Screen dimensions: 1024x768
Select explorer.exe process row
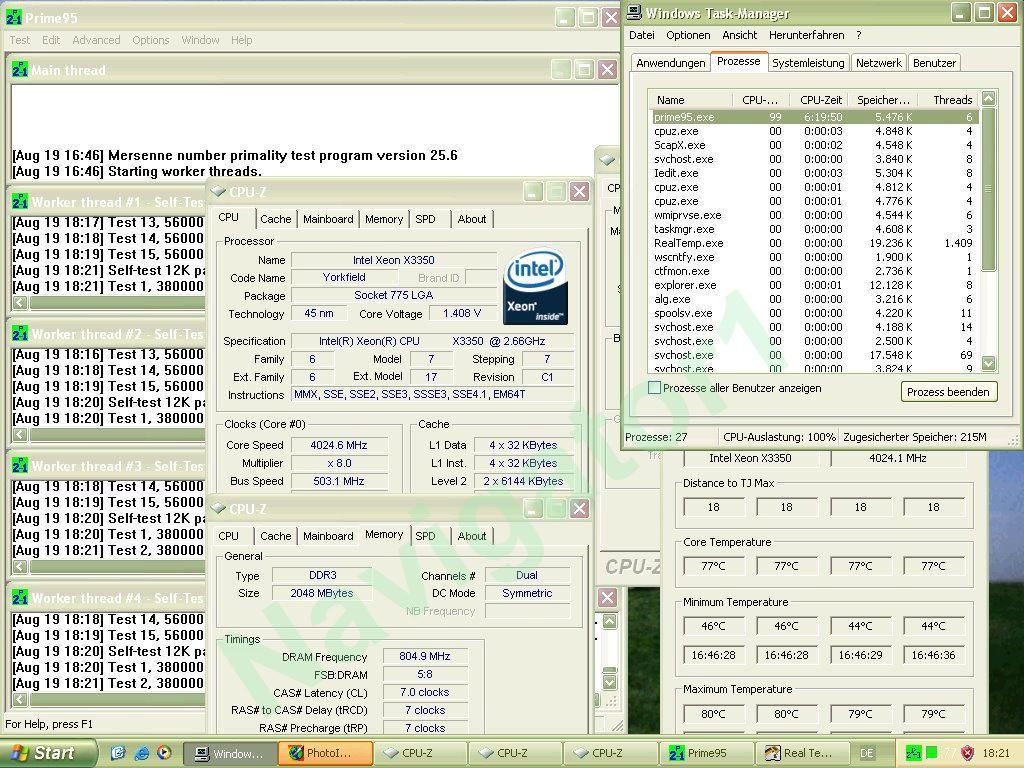(814, 285)
